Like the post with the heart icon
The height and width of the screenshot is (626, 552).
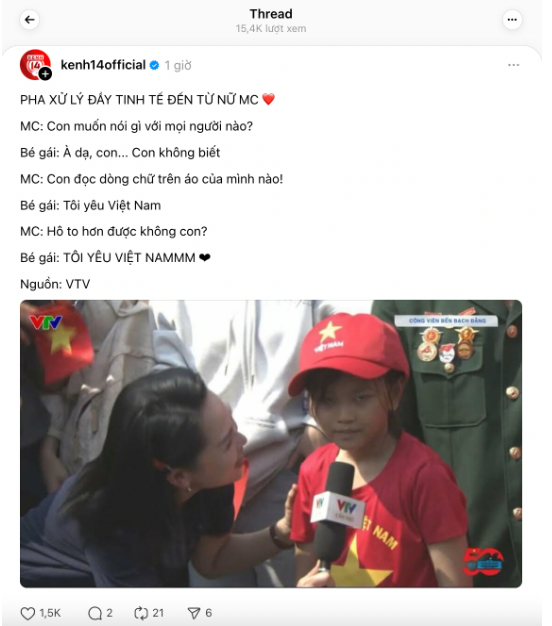[x=28, y=613]
